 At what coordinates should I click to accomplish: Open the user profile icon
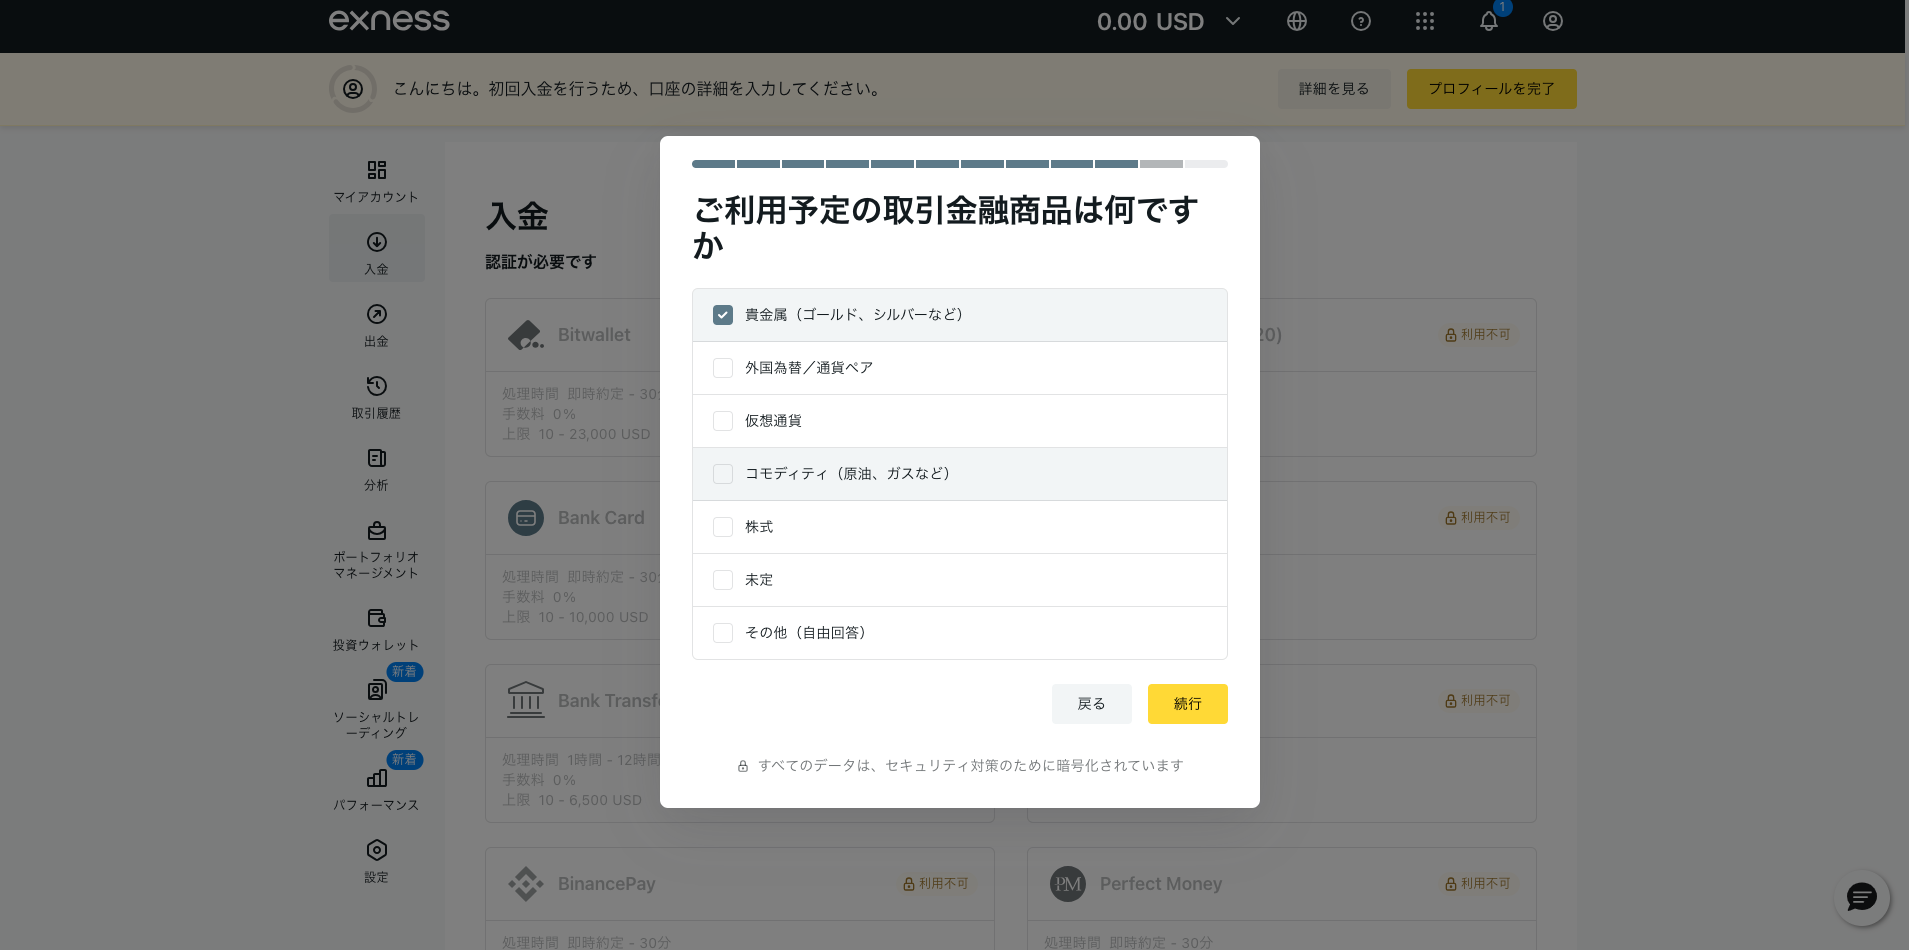pos(1552,21)
